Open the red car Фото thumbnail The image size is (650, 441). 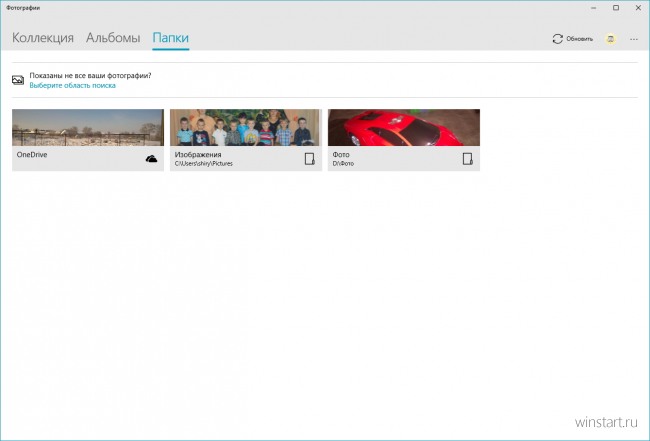(404, 127)
